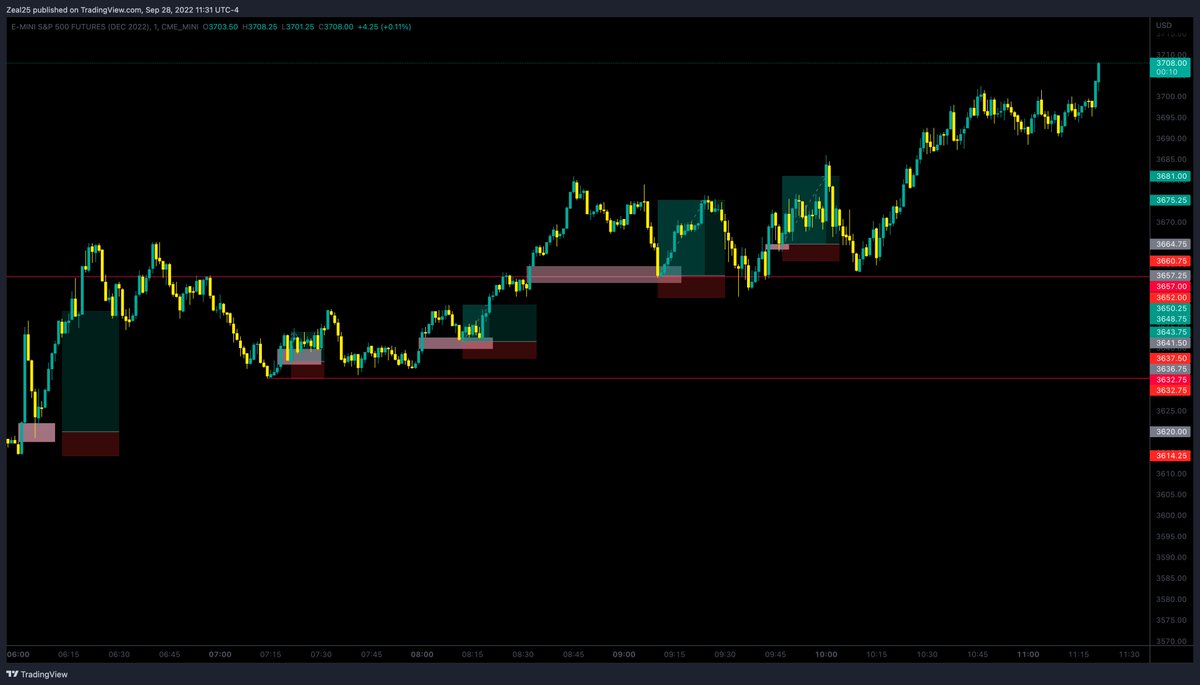1200x685 pixels.
Task: Select the gray 3641.50 price label
Action: [x=1170, y=342]
